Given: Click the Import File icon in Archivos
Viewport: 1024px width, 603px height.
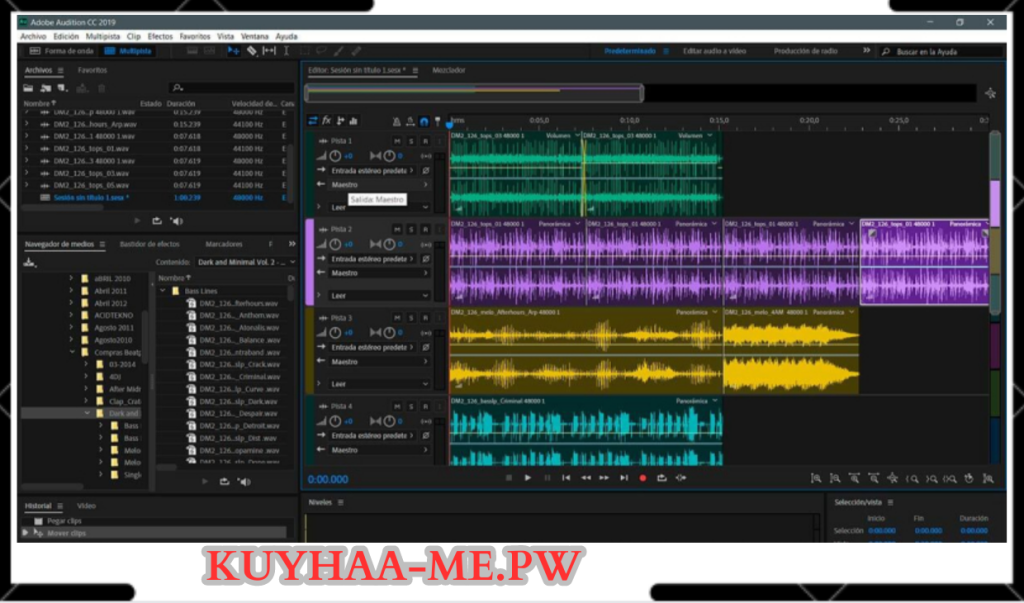Looking at the screenshot, I should [x=45, y=88].
